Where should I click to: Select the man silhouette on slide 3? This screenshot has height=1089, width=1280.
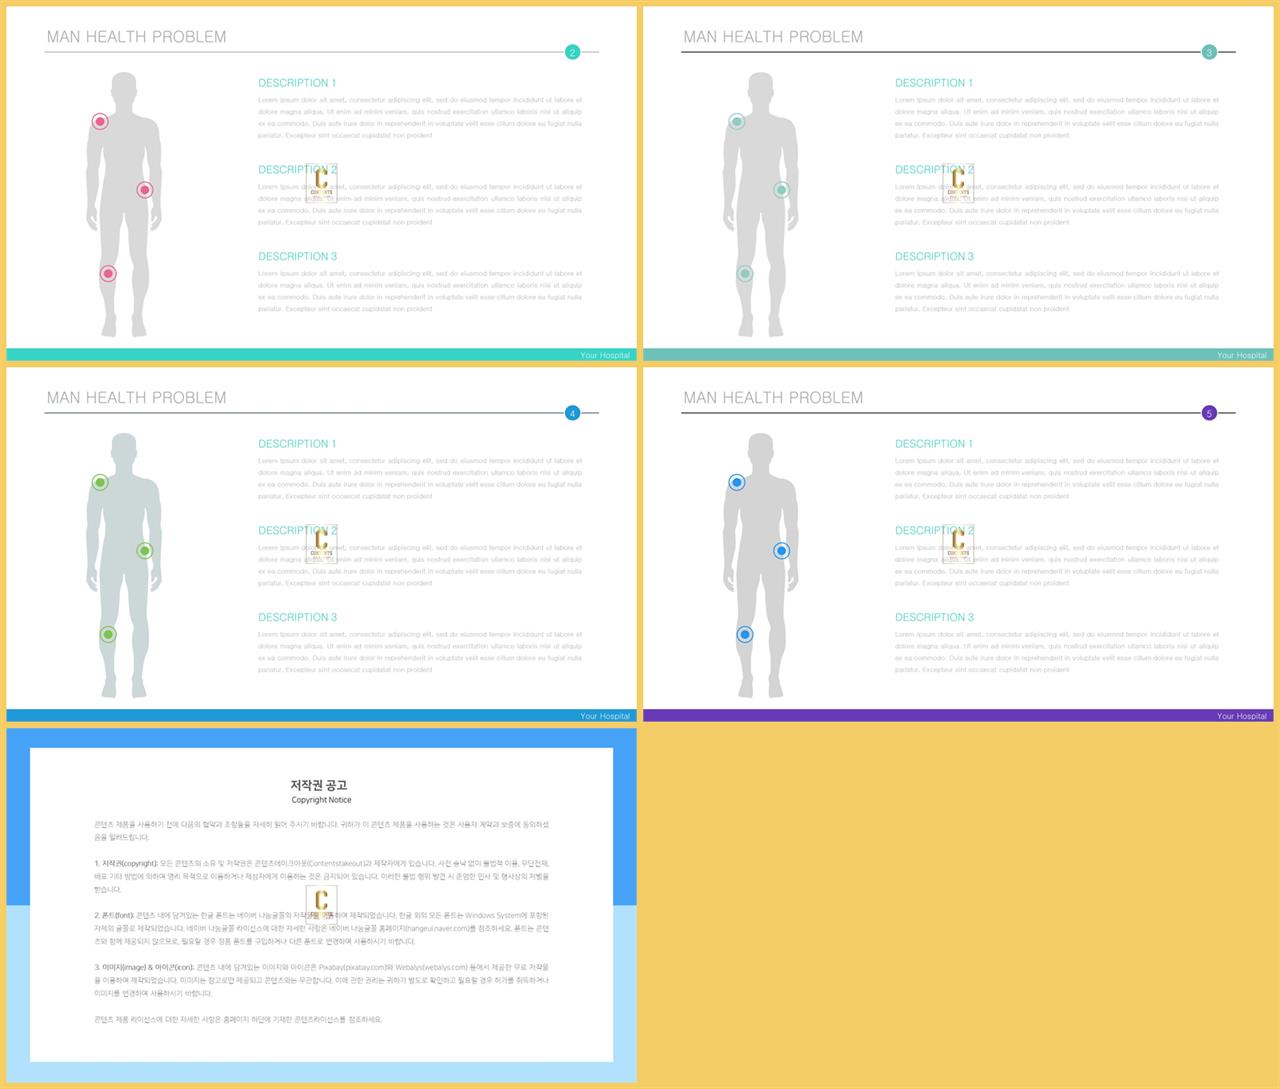[x=761, y=204]
